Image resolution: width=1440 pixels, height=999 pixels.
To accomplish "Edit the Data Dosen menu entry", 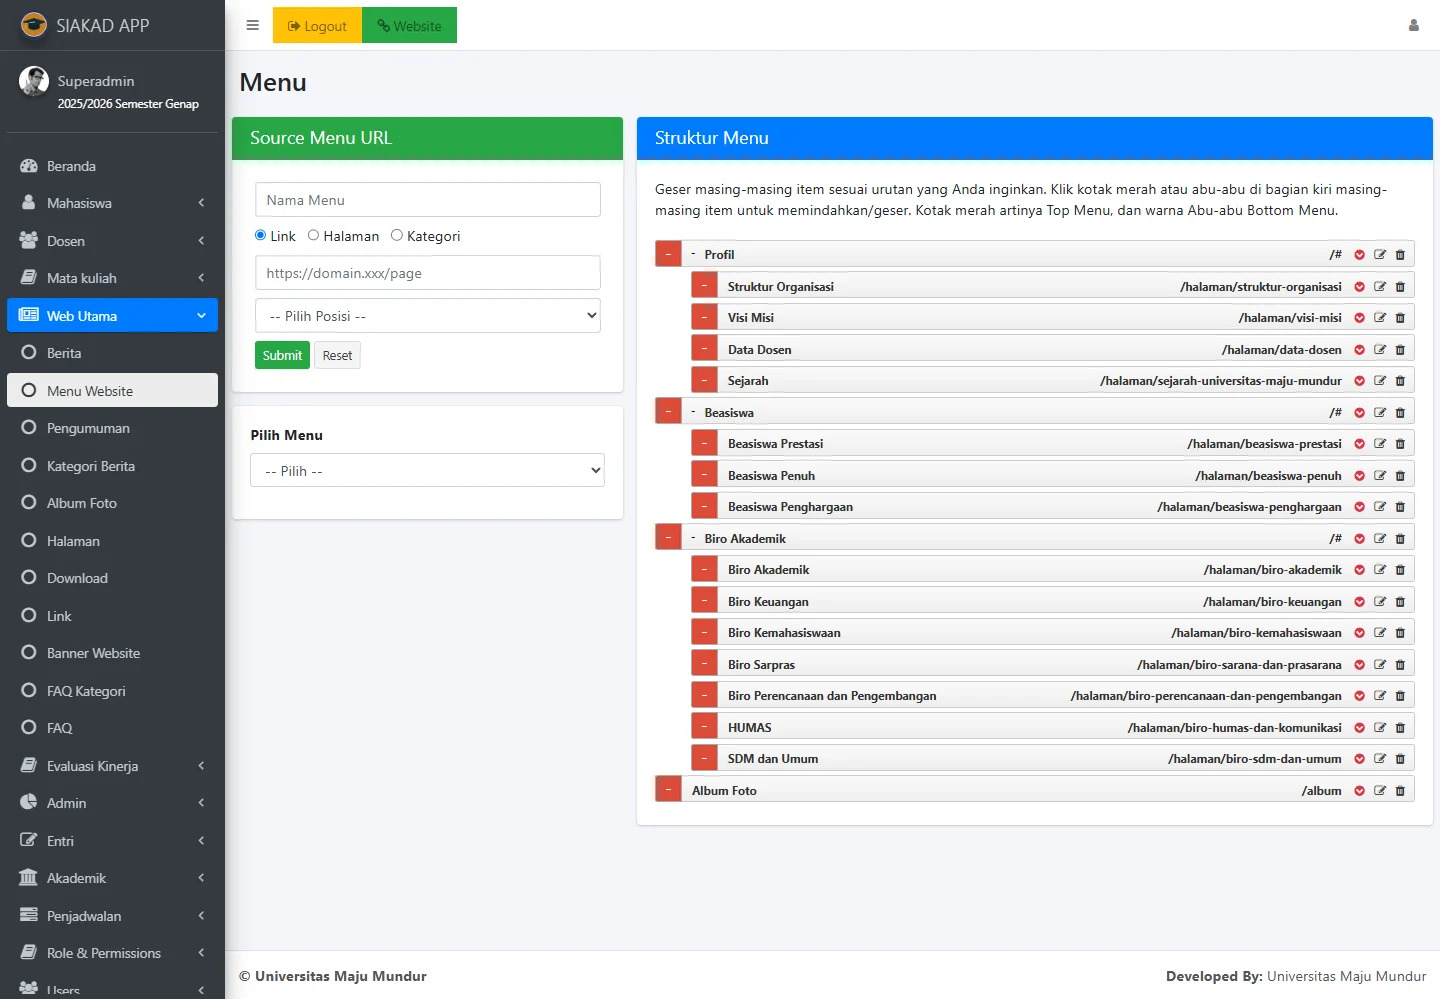I will point(1380,350).
